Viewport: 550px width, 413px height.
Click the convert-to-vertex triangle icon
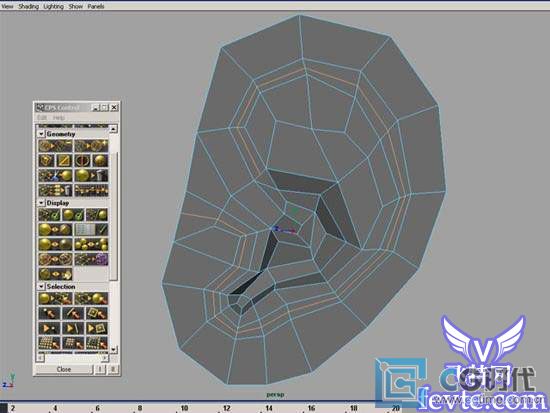(49, 328)
